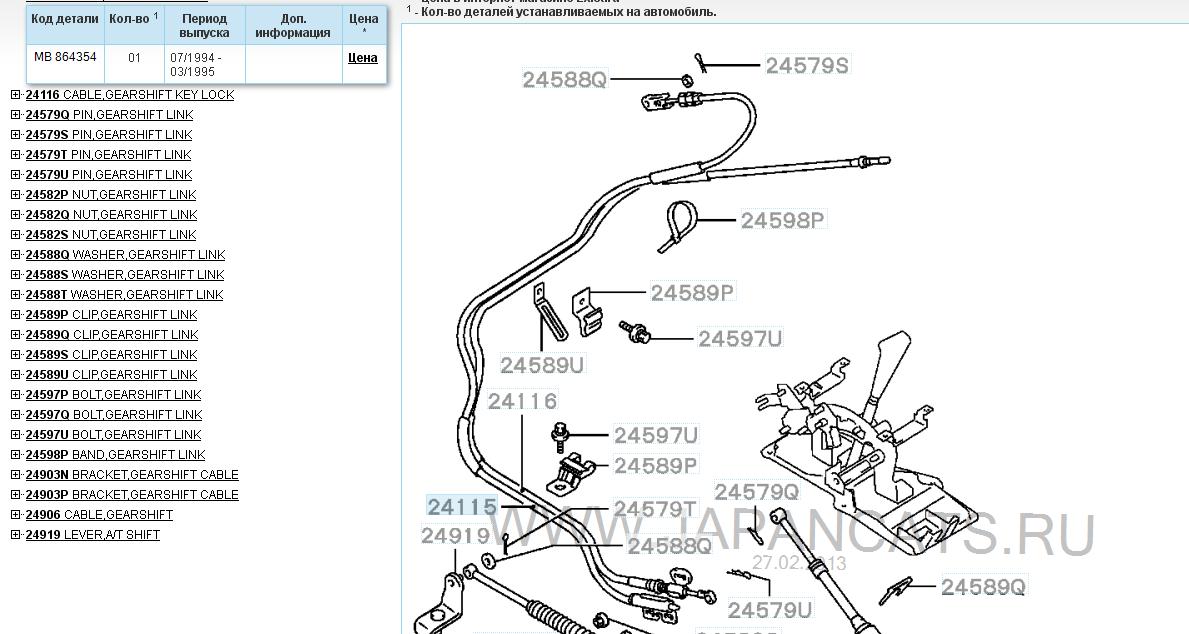1189x634 pixels.
Task: Select diagram callout 24579T
Action: [655, 508]
